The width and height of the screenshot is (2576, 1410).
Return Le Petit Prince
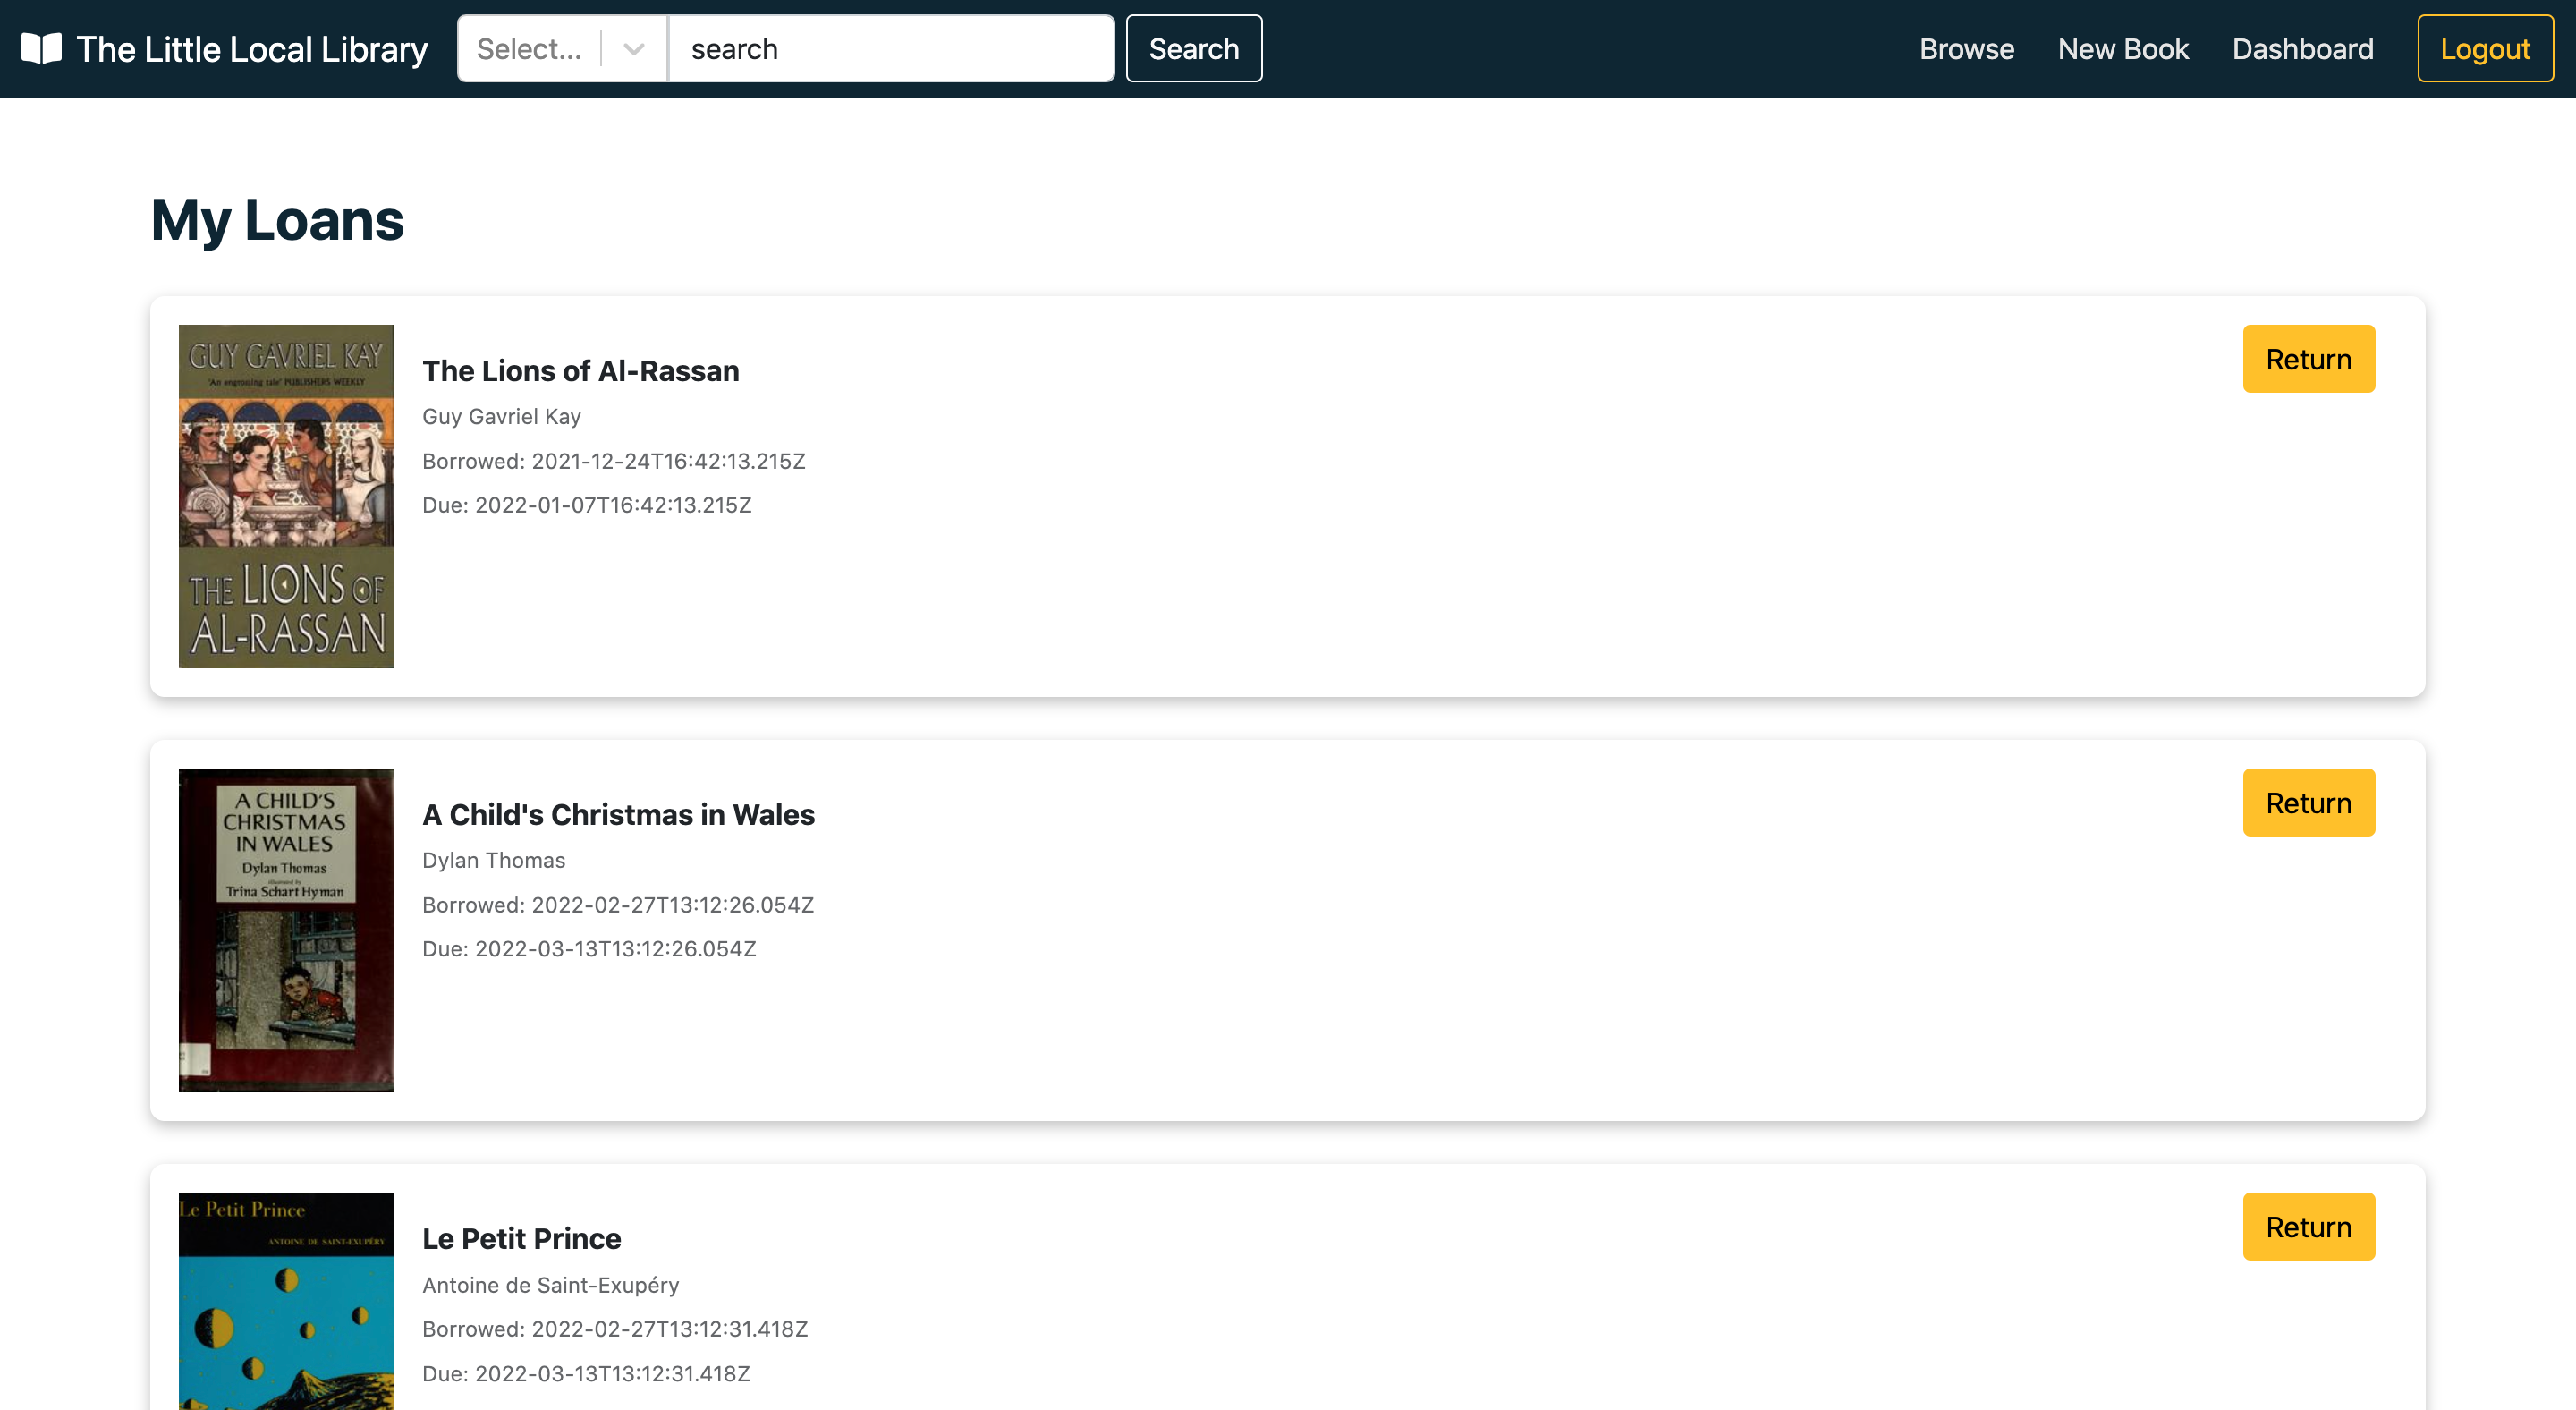click(2308, 1227)
